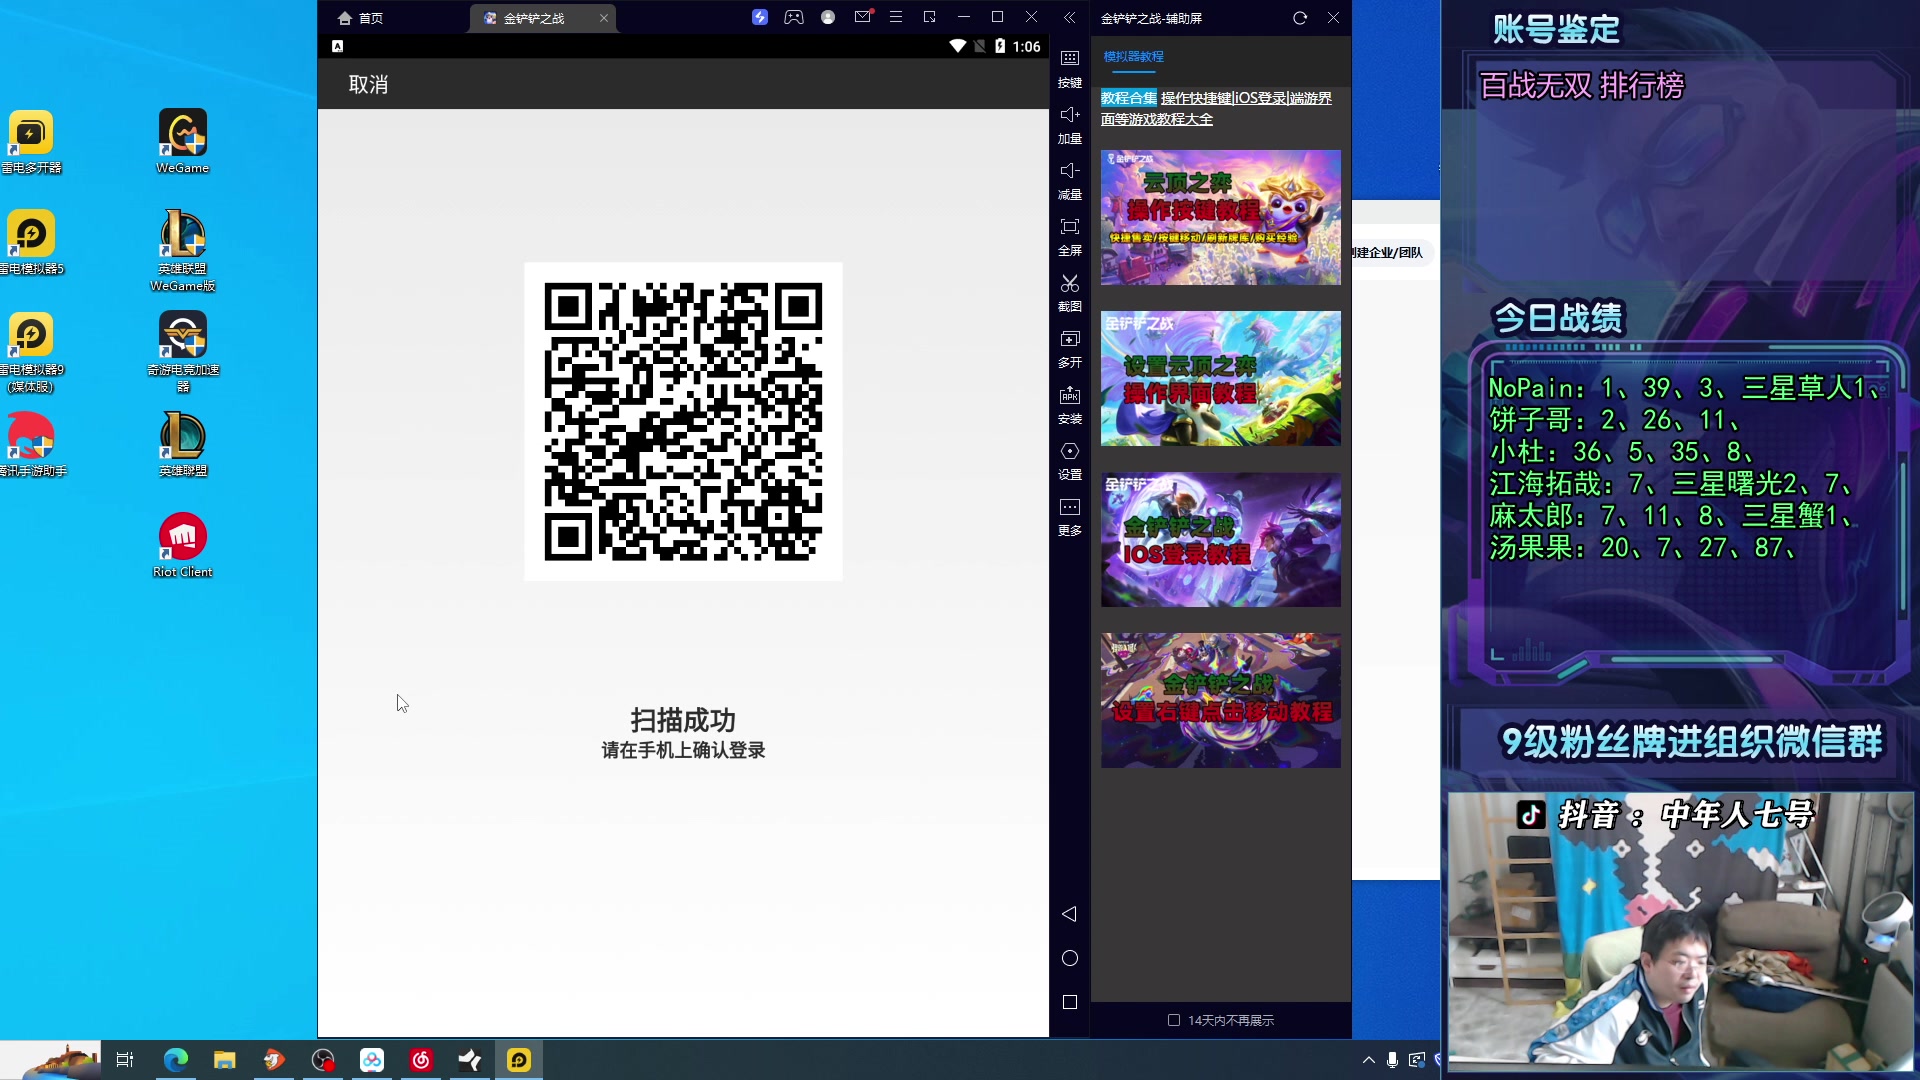
Task: Open File Explorer from taskbar
Action: tap(224, 1060)
